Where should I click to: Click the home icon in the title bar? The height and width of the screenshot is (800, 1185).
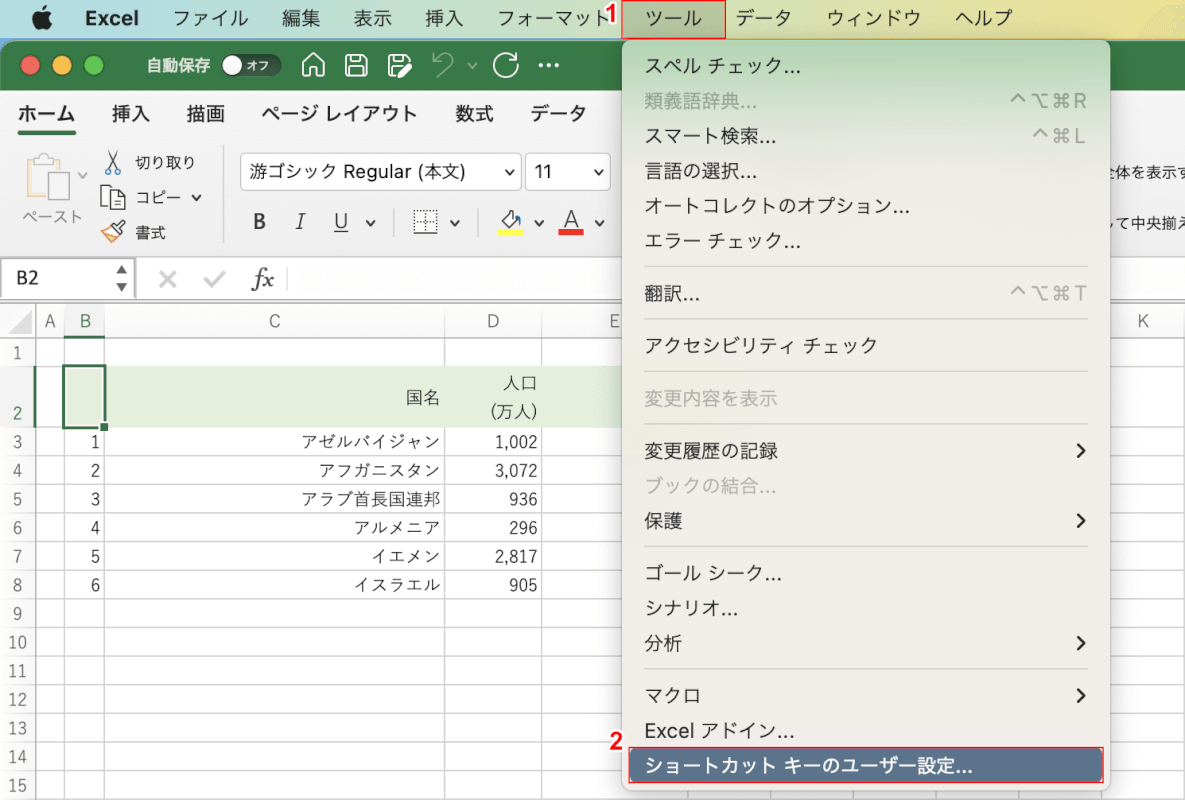point(312,64)
